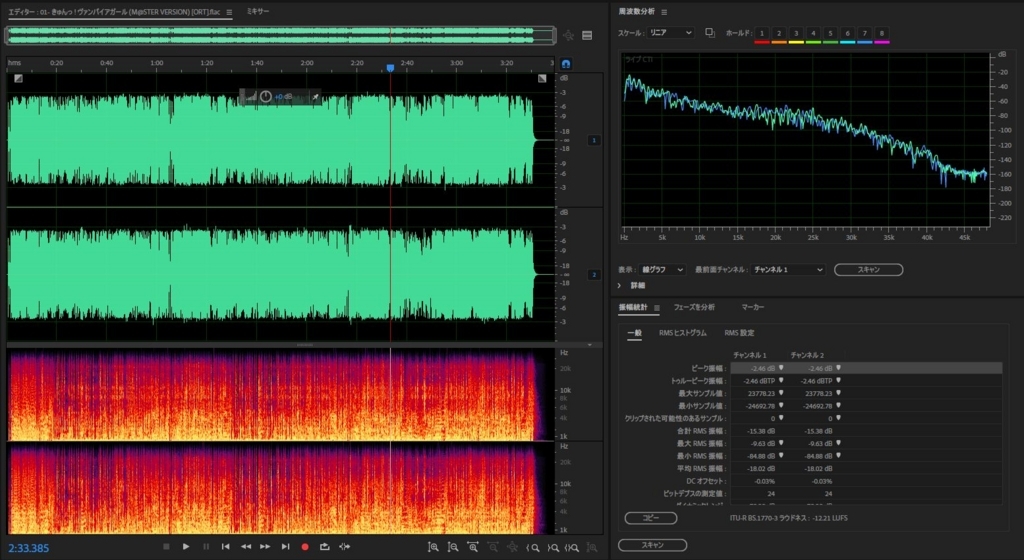Click the rewind button
This screenshot has height=560, width=1024.
pos(246,547)
